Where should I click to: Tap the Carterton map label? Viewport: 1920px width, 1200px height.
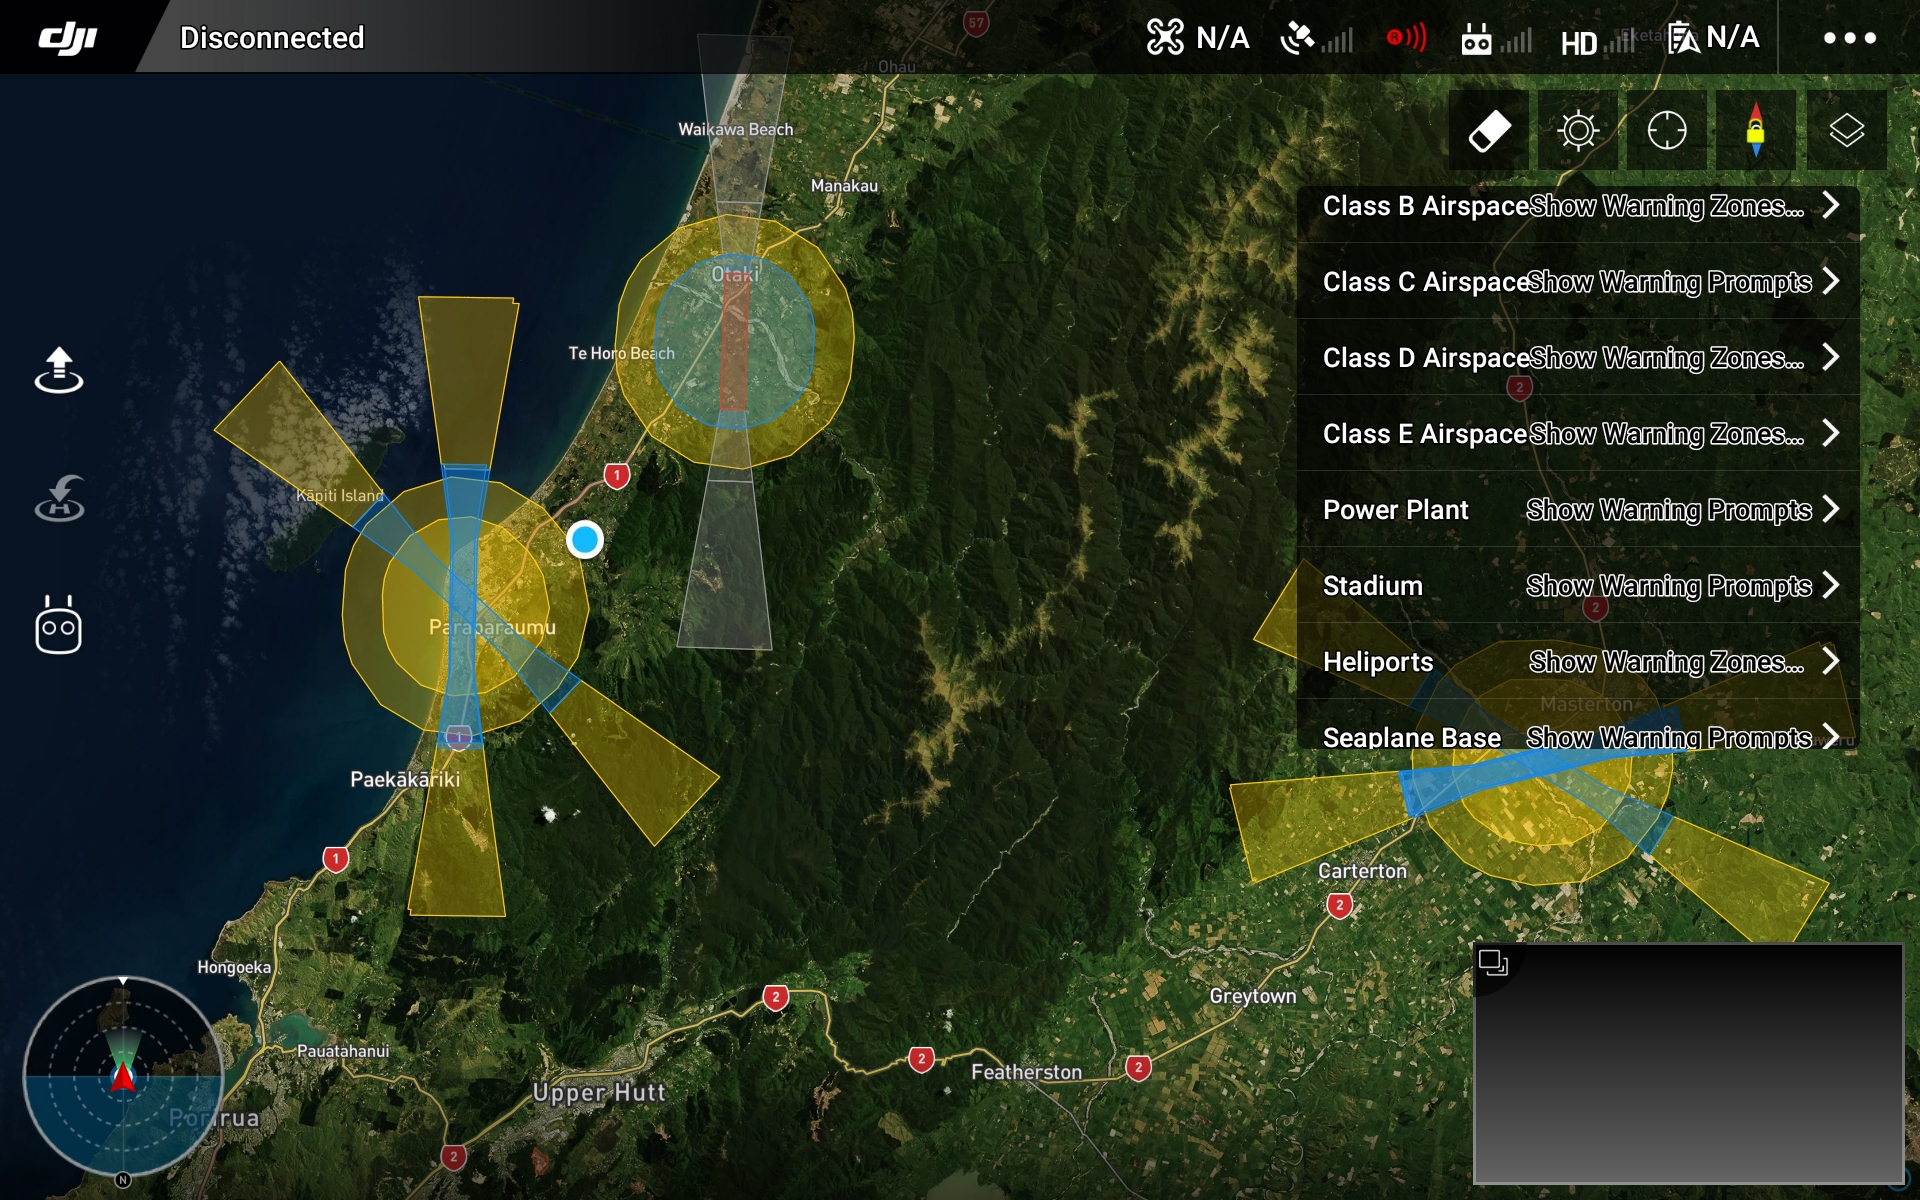tap(1362, 871)
